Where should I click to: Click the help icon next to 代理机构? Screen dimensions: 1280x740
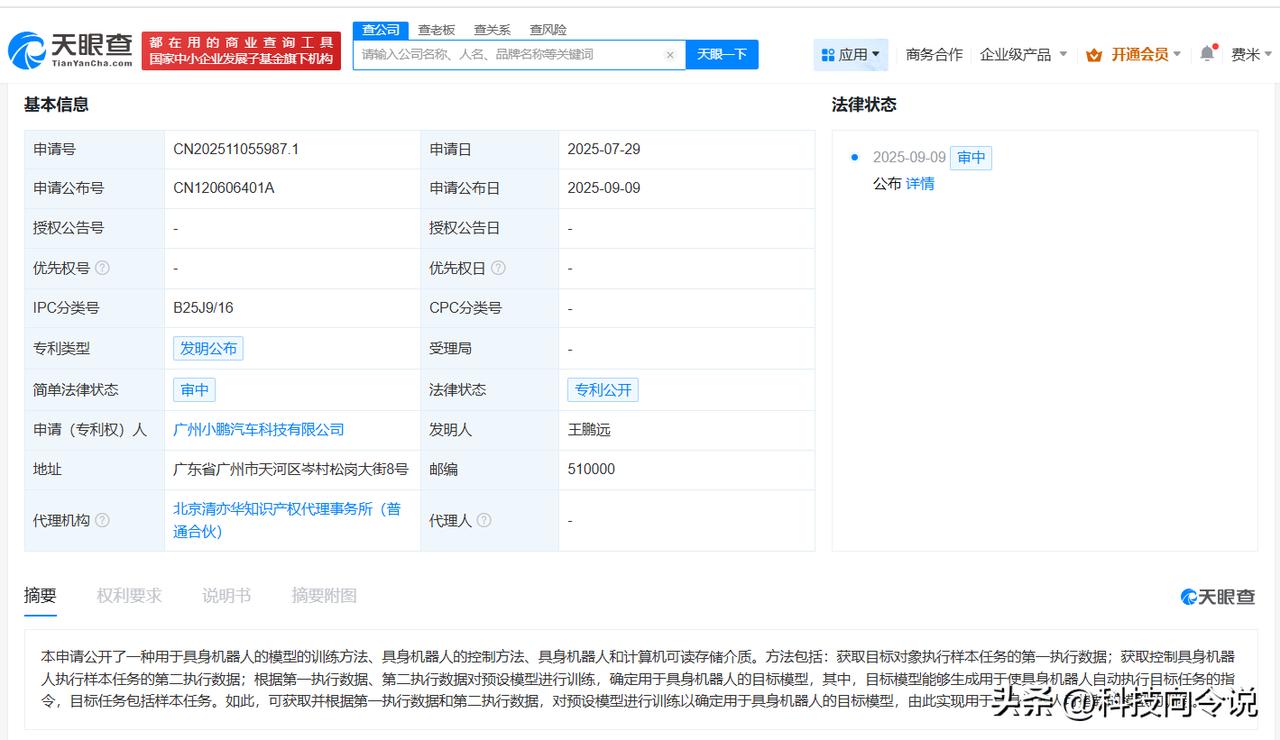102,520
